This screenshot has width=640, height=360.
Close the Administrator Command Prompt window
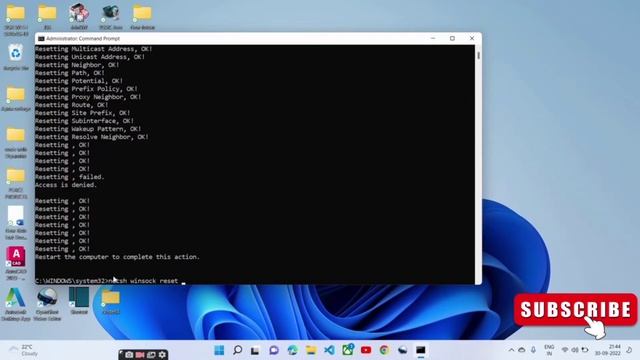coord(472,38)
